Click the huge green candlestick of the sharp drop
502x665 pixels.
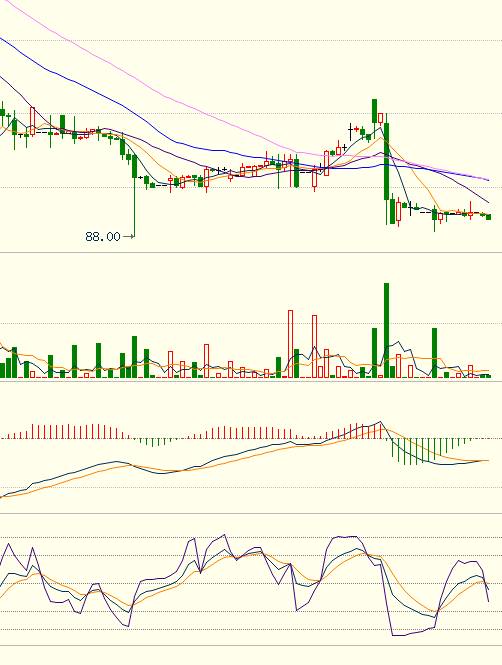[x=386, y=161]
